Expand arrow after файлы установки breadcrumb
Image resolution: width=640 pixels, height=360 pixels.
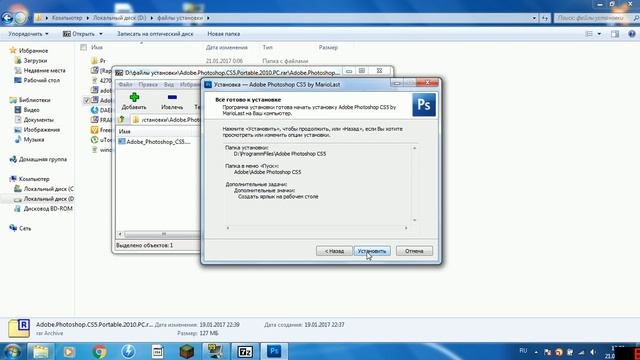208,18
